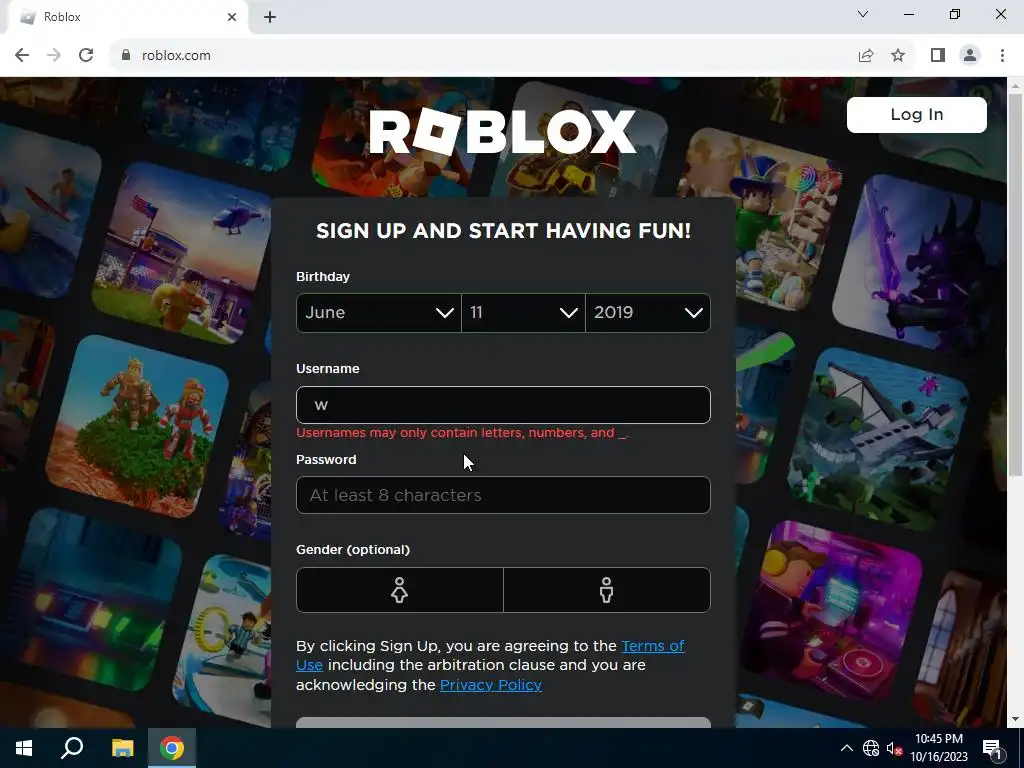Close the Roblox tab
The height and width of the screenshot is (768, 1024).
coord(232,17)
